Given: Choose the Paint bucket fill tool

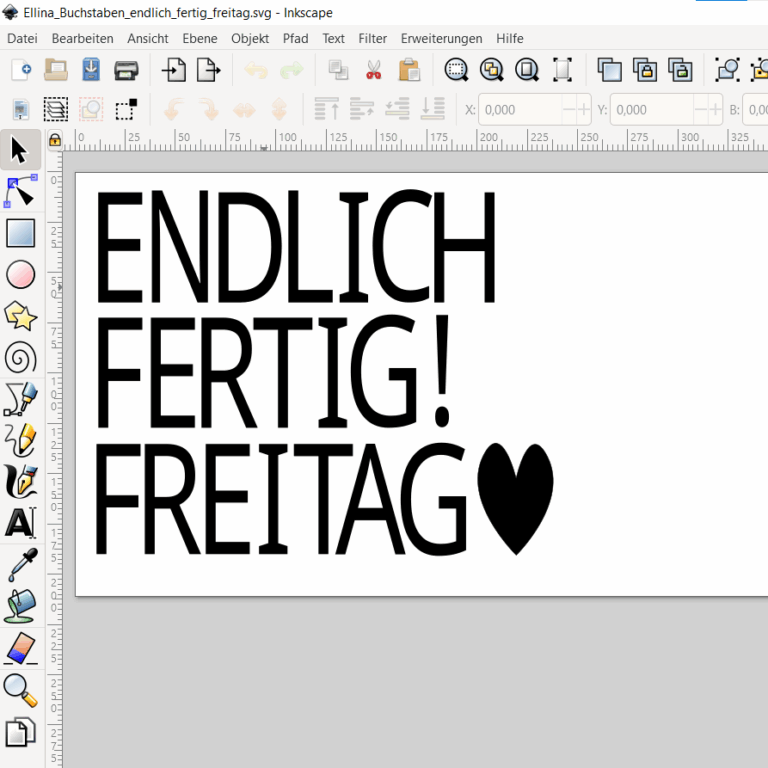Looking at the screenshot, I should [20, 606].
